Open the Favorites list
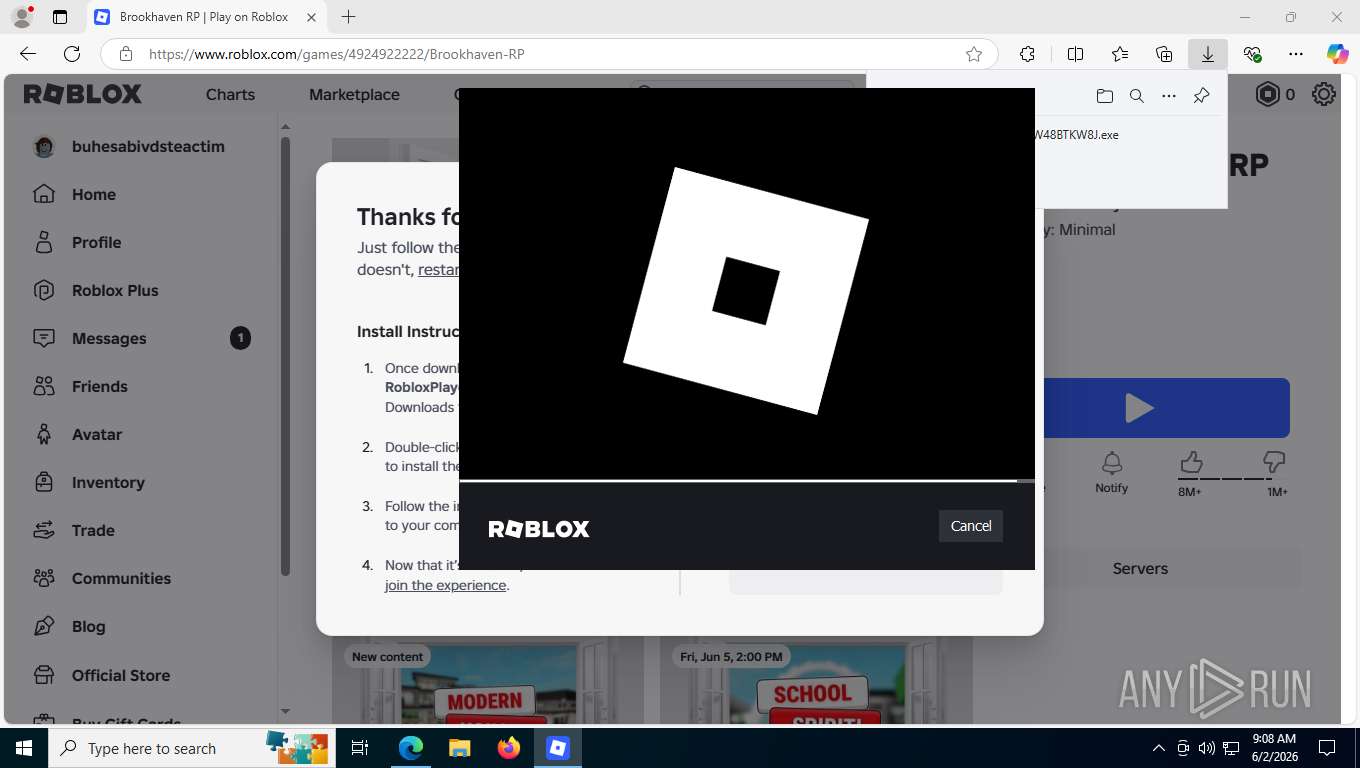This screenshot has width=1360, height=768. click(x=1120, y=54)
